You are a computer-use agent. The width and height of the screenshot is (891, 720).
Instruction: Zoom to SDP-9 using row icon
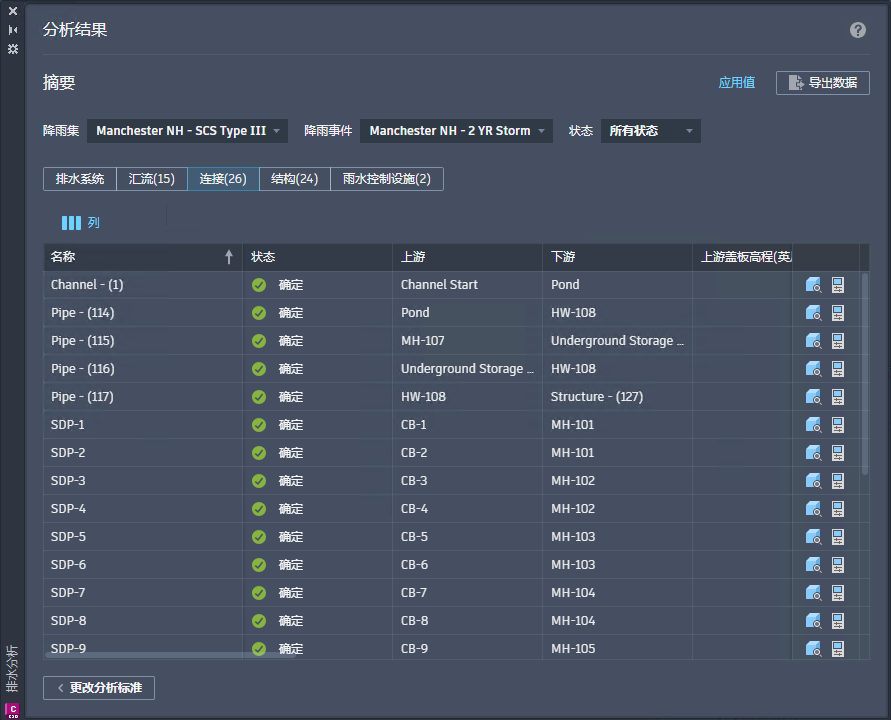(x=813, y=648)
